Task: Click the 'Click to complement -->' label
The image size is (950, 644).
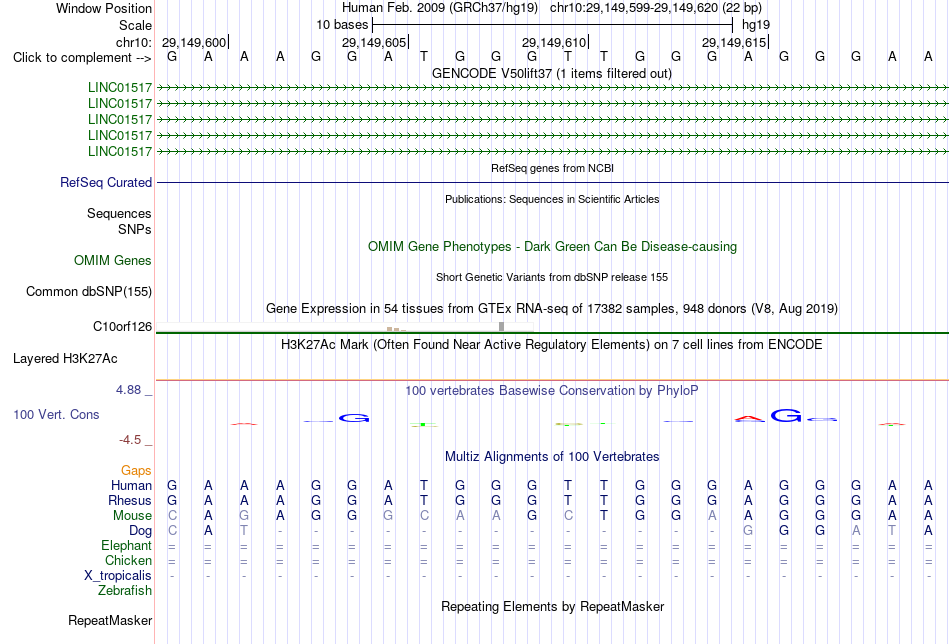Action: (x=82, y=58)
